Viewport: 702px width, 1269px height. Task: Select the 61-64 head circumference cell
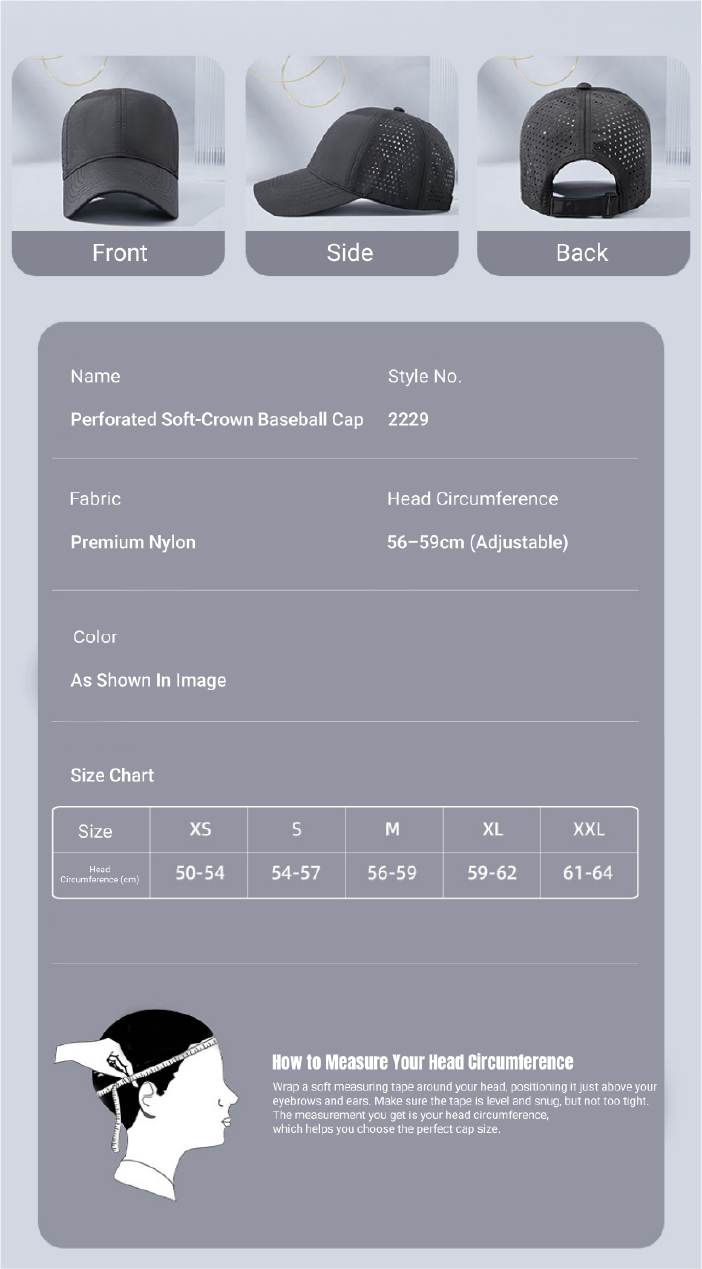point(588,873)
